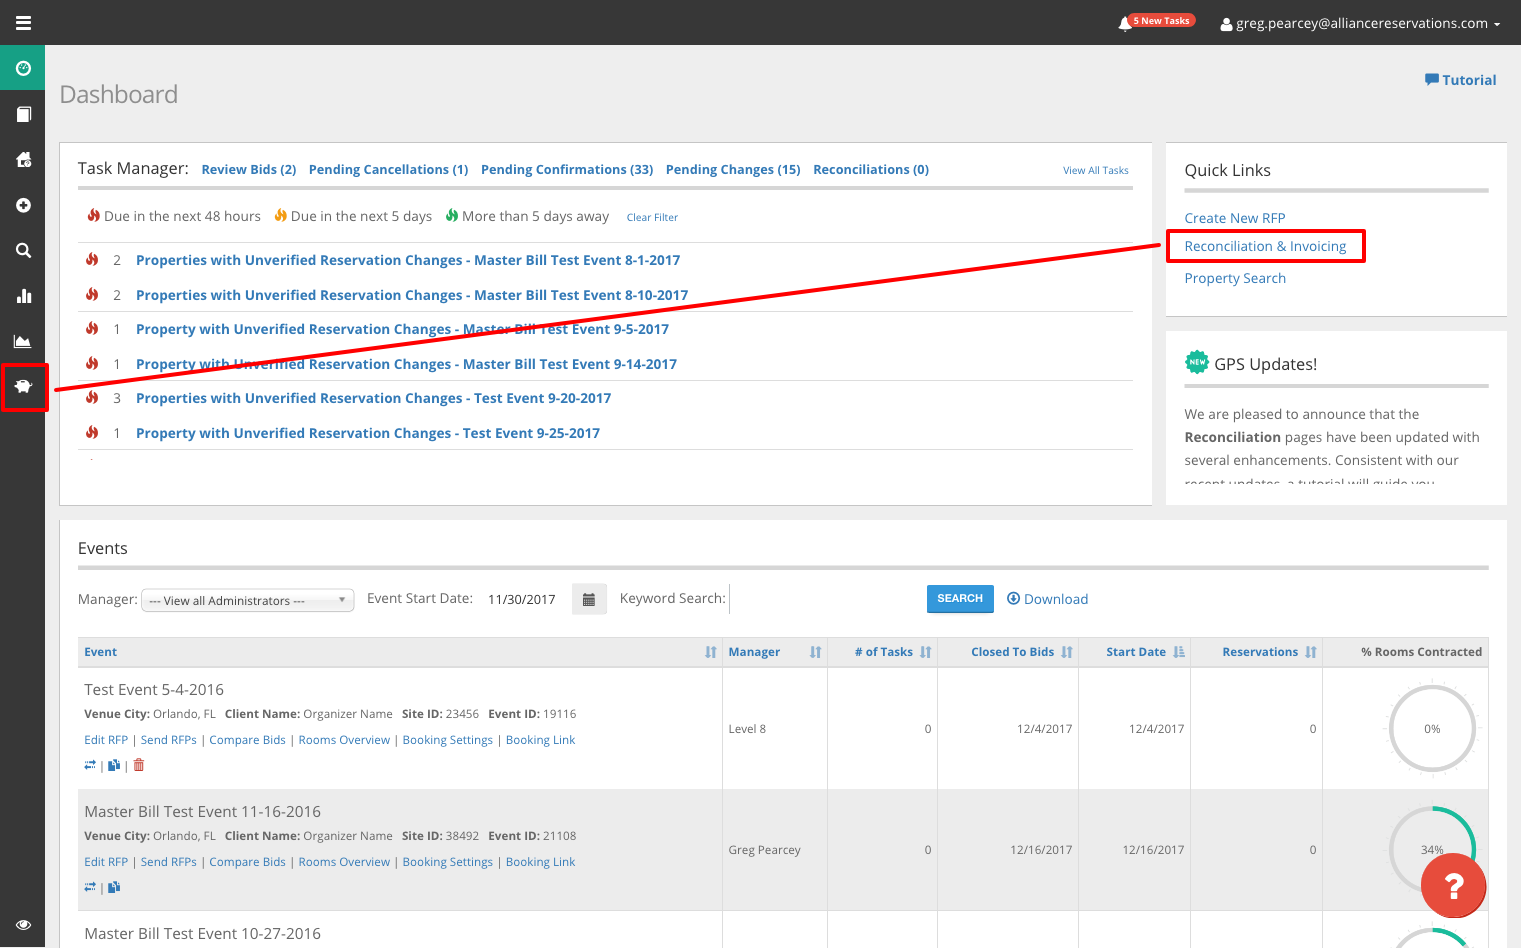Click the eye icon at sidebar bottom

pyautogui.click(x=23, y=924)
